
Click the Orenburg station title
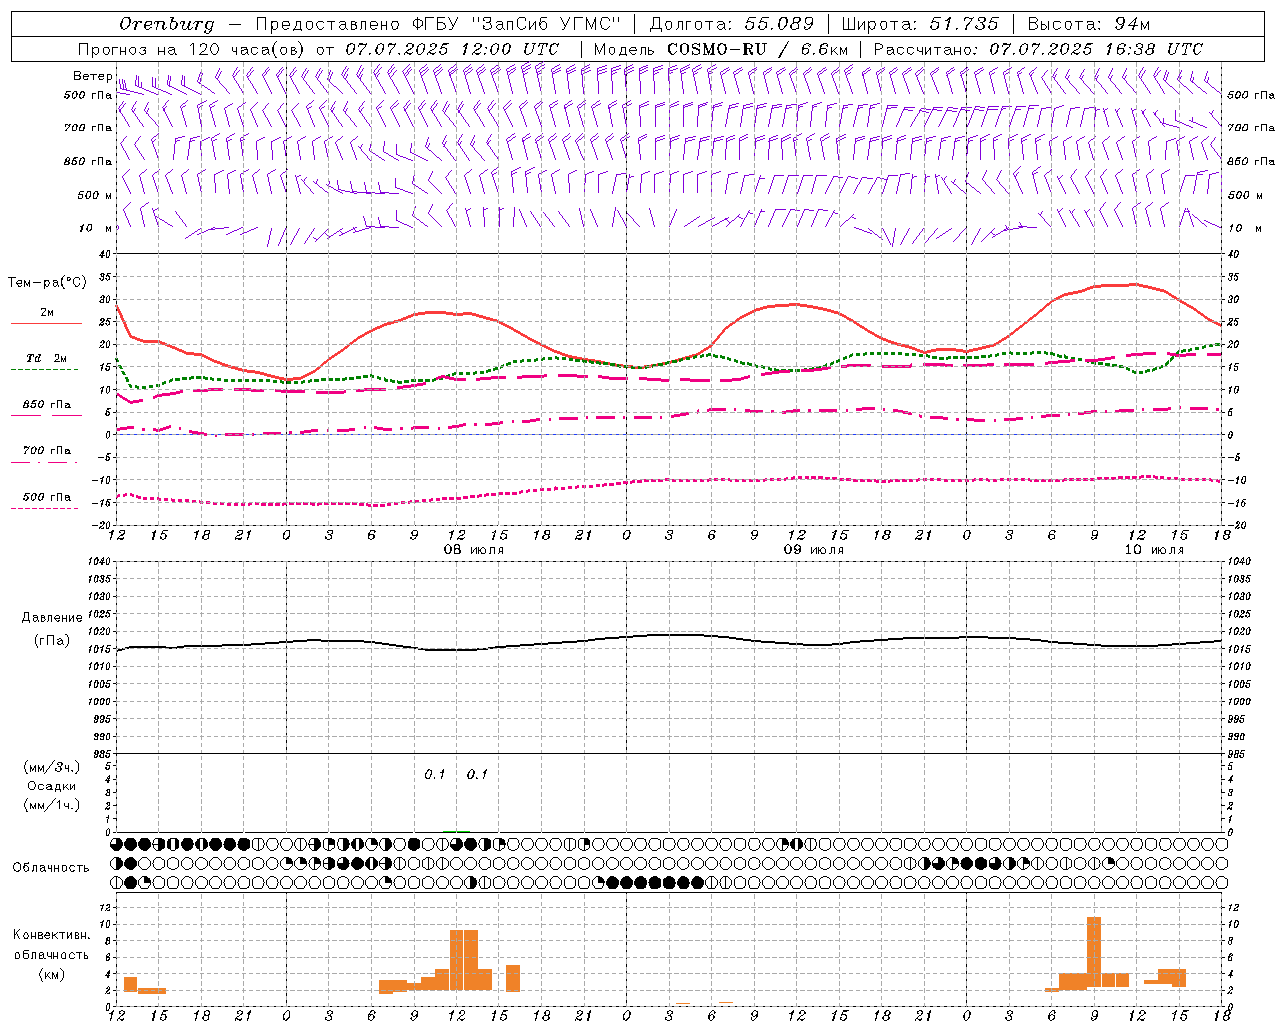167,24
